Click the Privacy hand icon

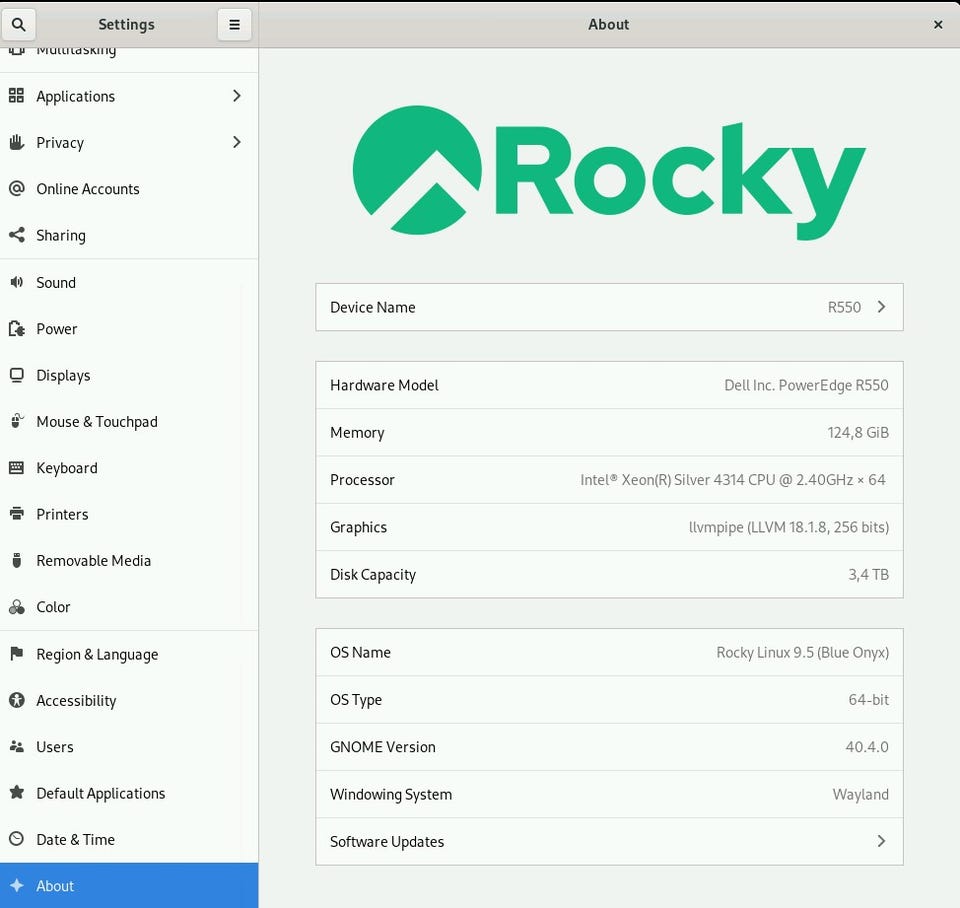click(17, 142)
